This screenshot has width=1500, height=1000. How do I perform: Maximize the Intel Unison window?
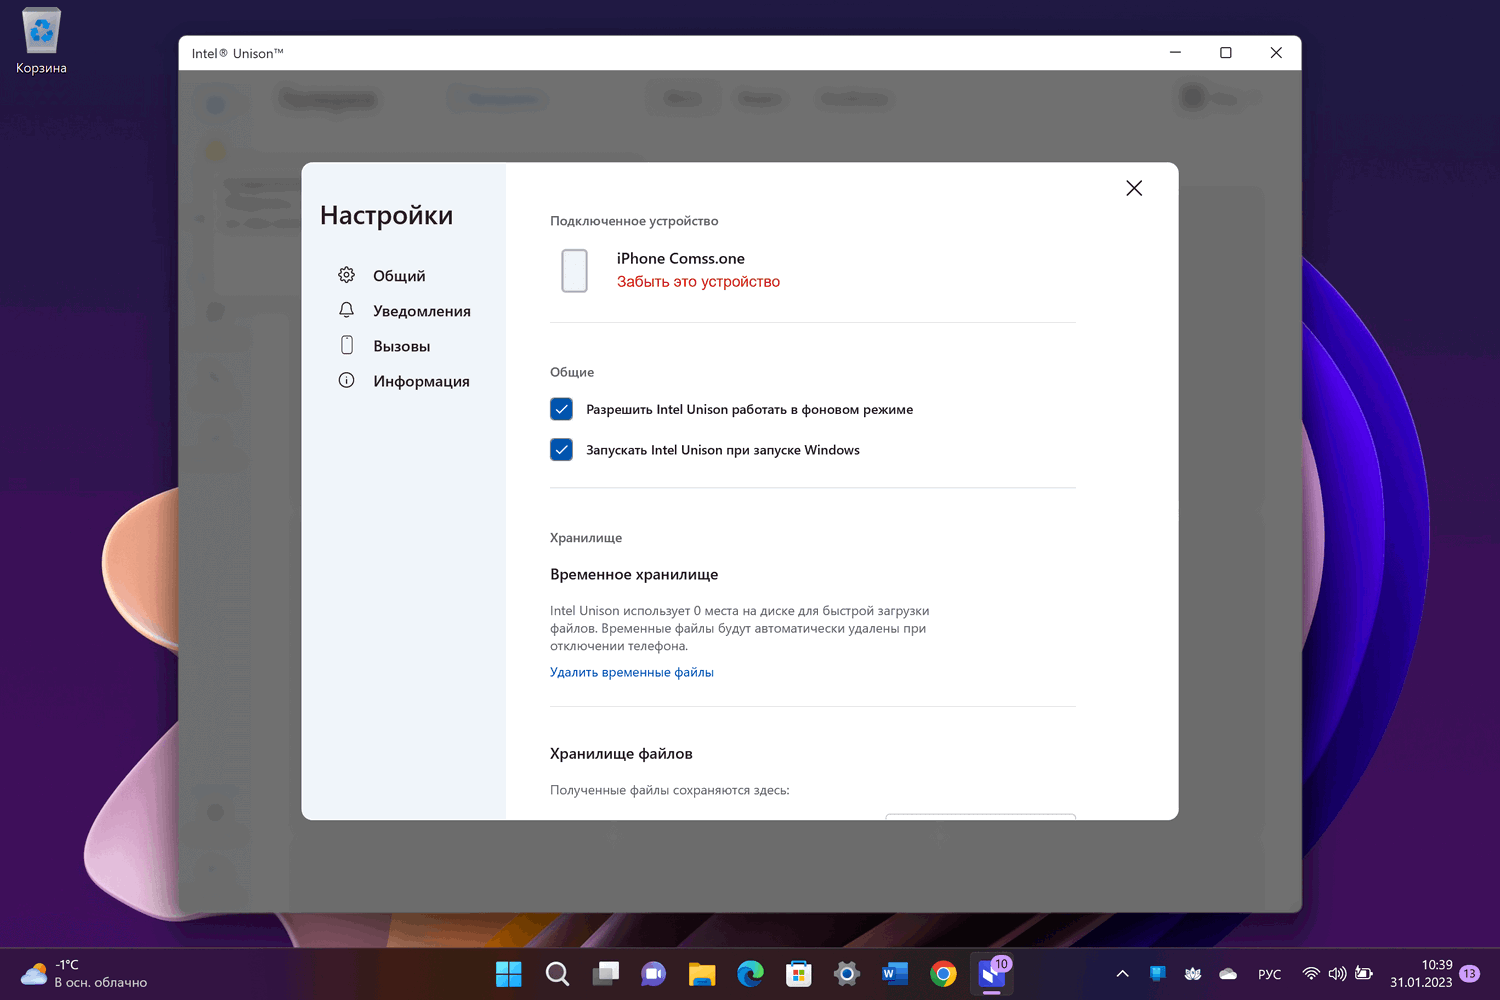pyautogui.click(x=1226, y=53)
